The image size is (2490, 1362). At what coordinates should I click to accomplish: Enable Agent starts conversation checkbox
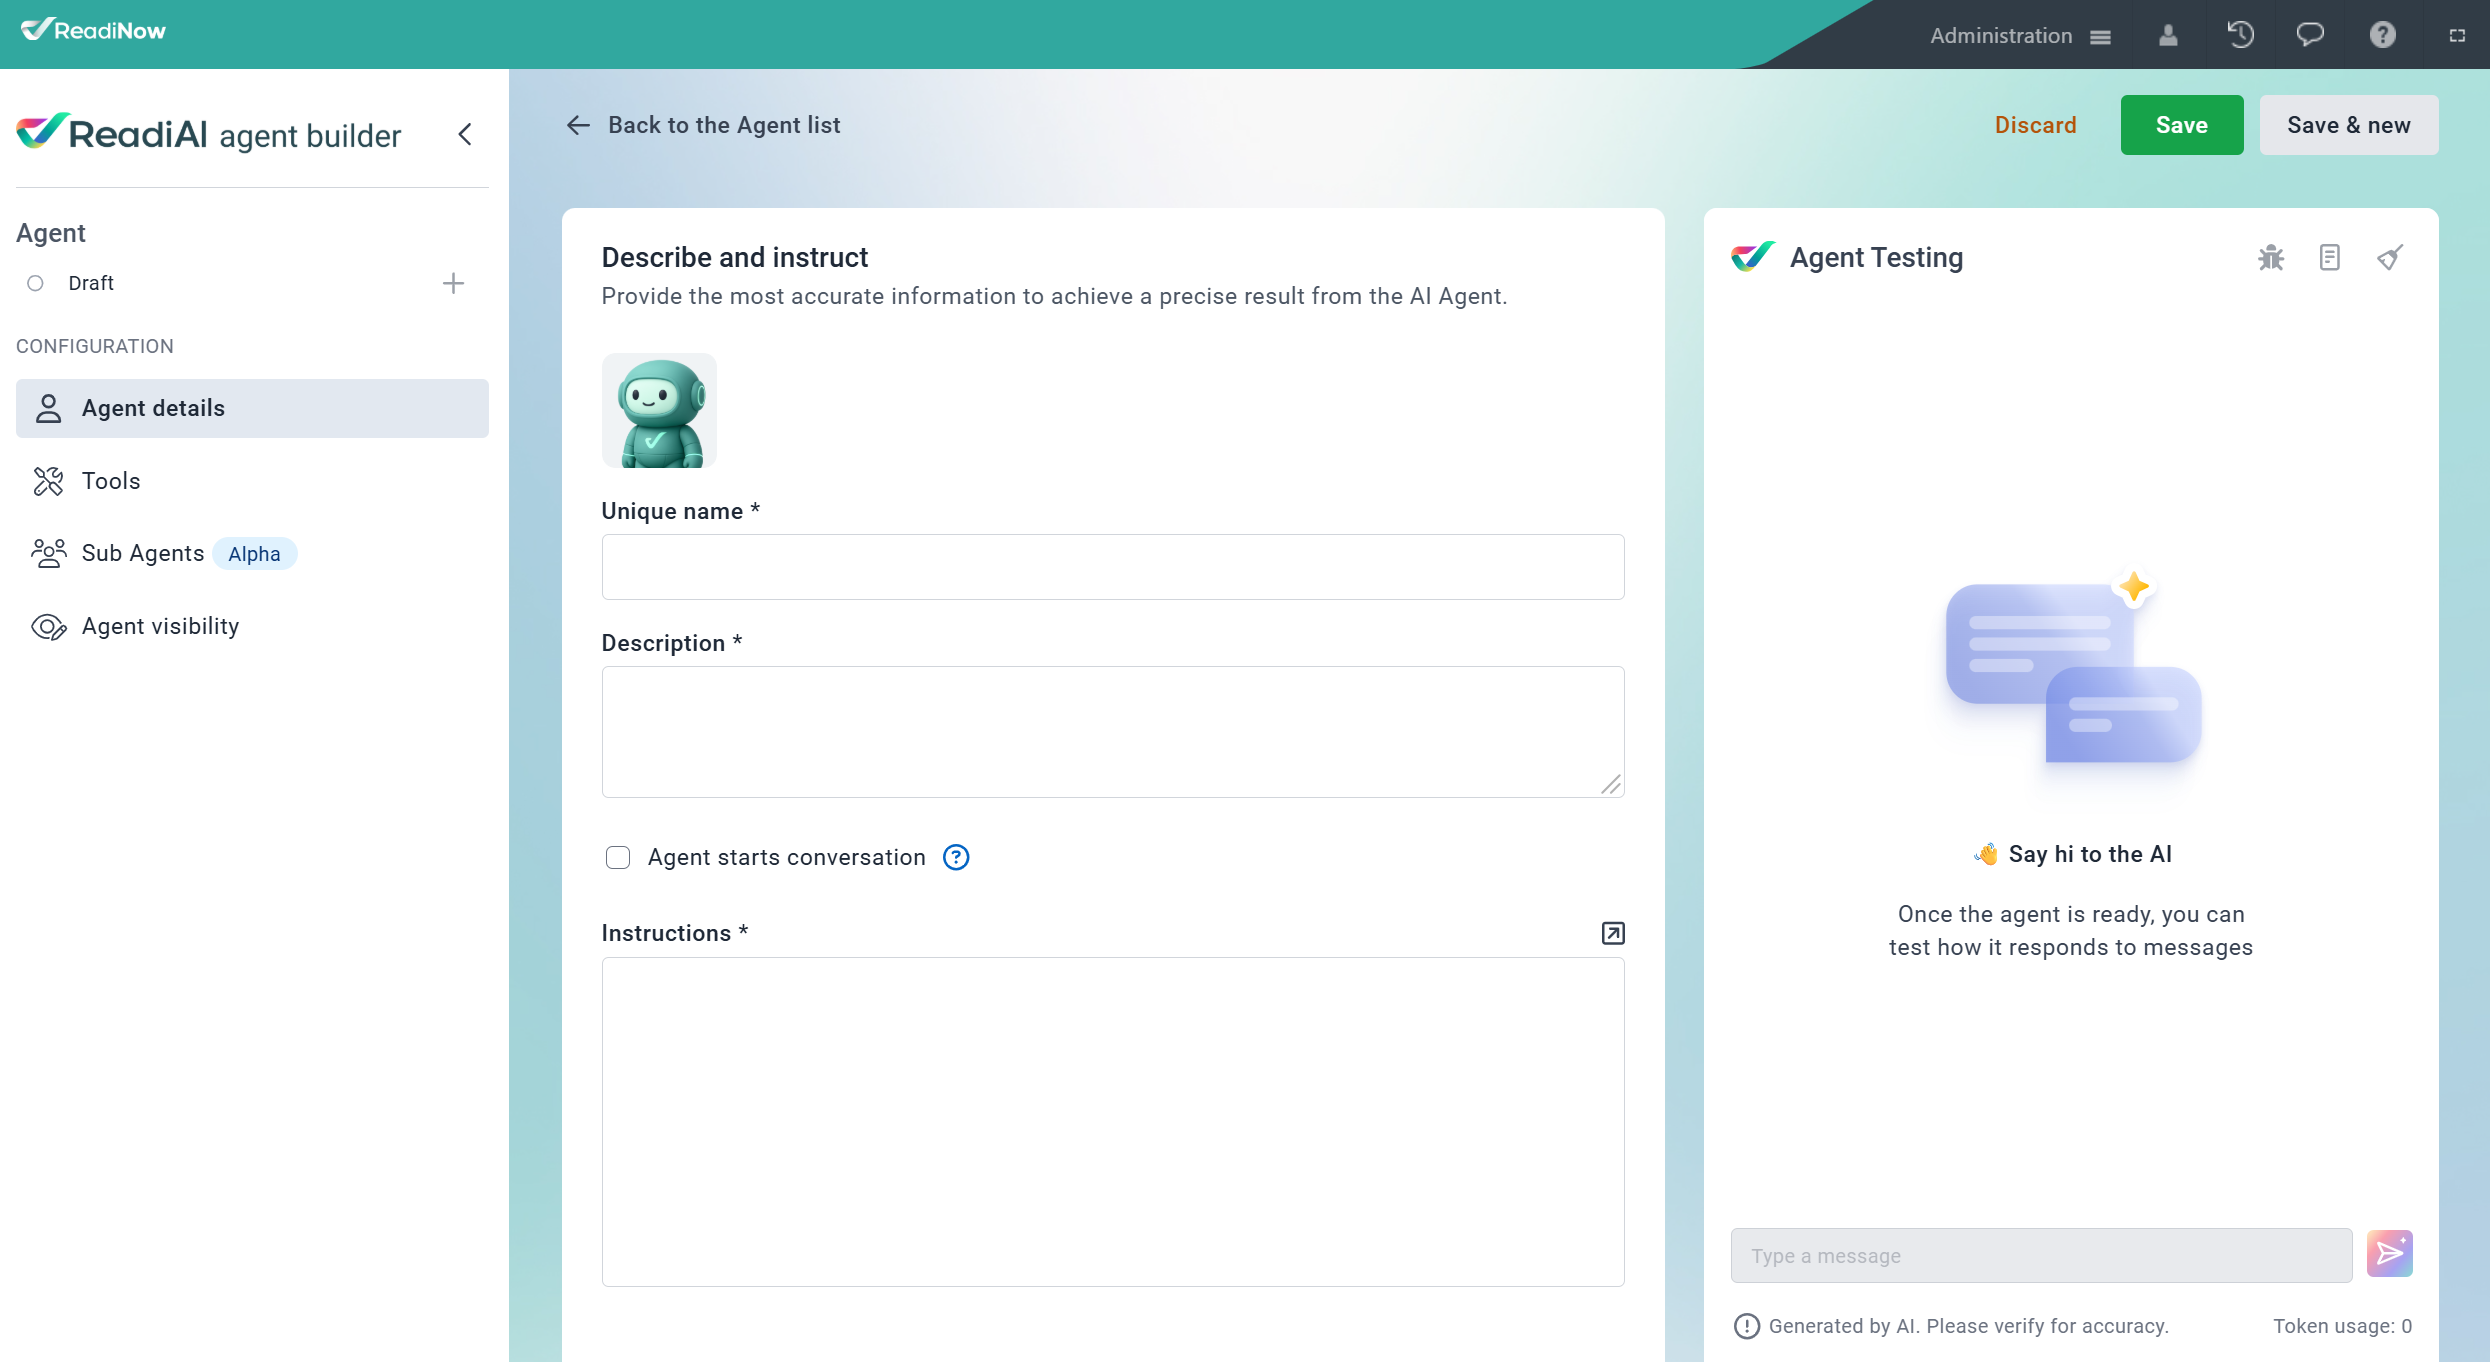[618, 857]
